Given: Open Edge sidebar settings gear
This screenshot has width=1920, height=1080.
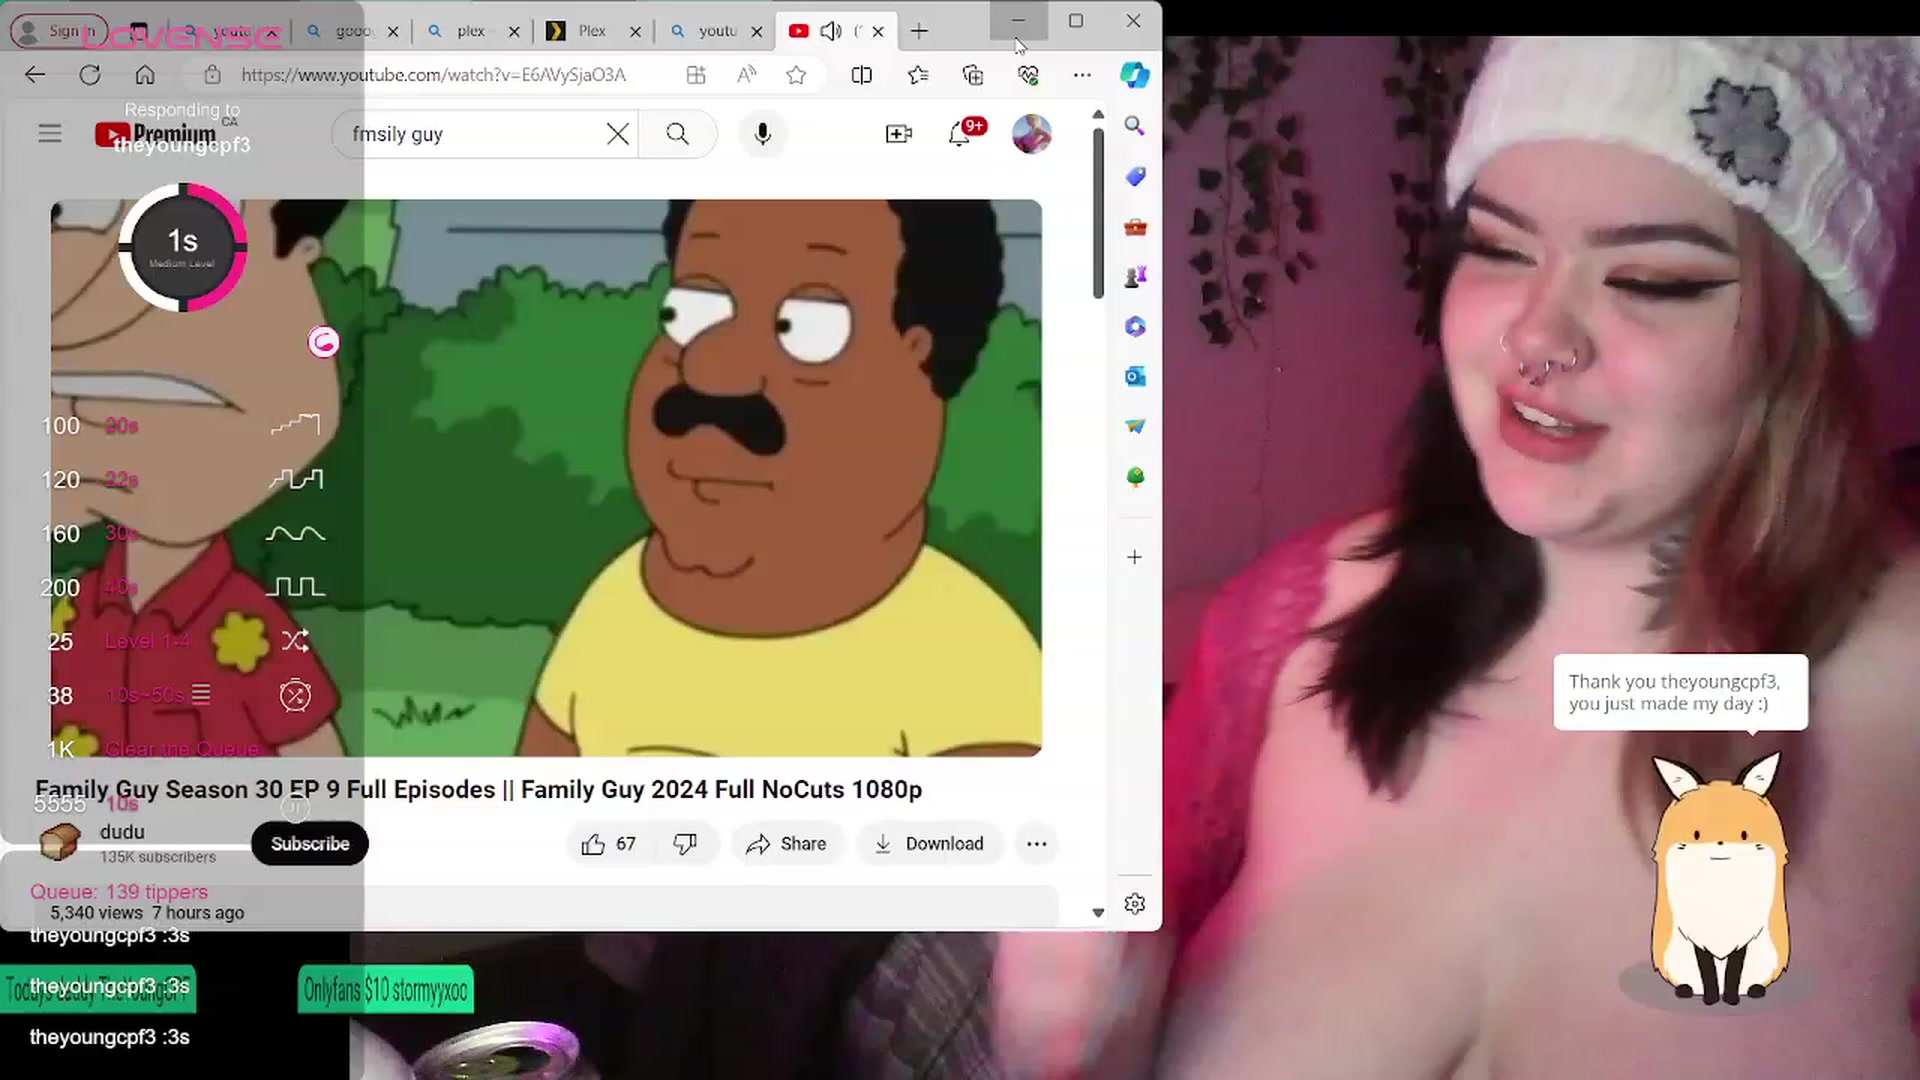Looking at the screenshot, I should (1134, 904).
